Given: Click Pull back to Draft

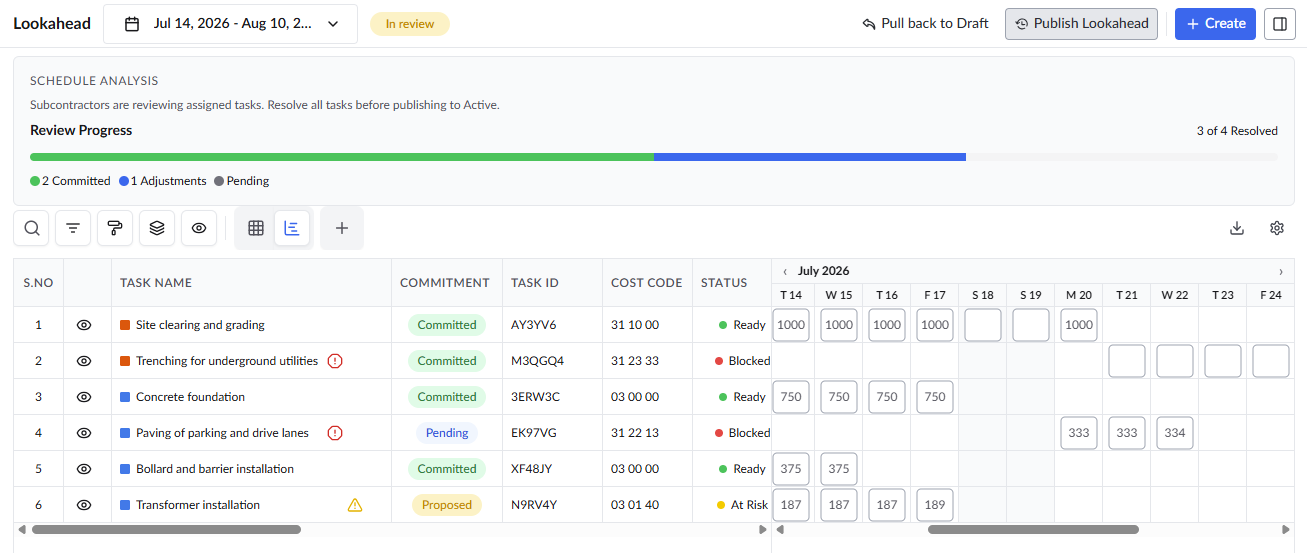Looking at the screenshot, I should point(925,24).
